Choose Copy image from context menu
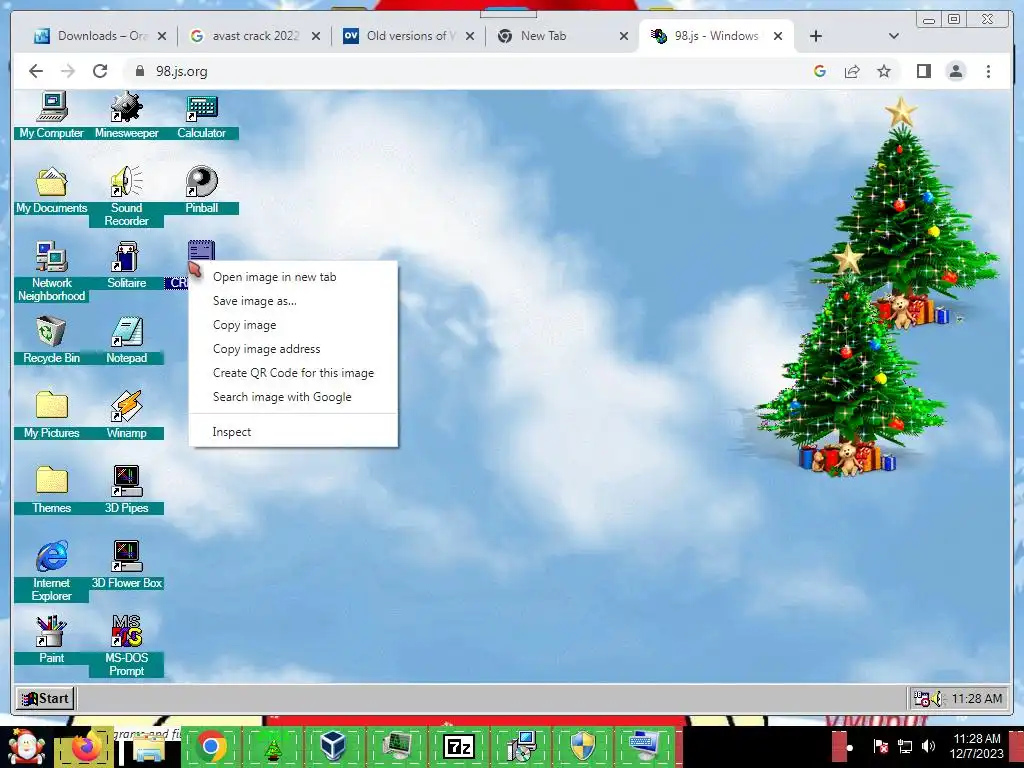 (293, 325)
